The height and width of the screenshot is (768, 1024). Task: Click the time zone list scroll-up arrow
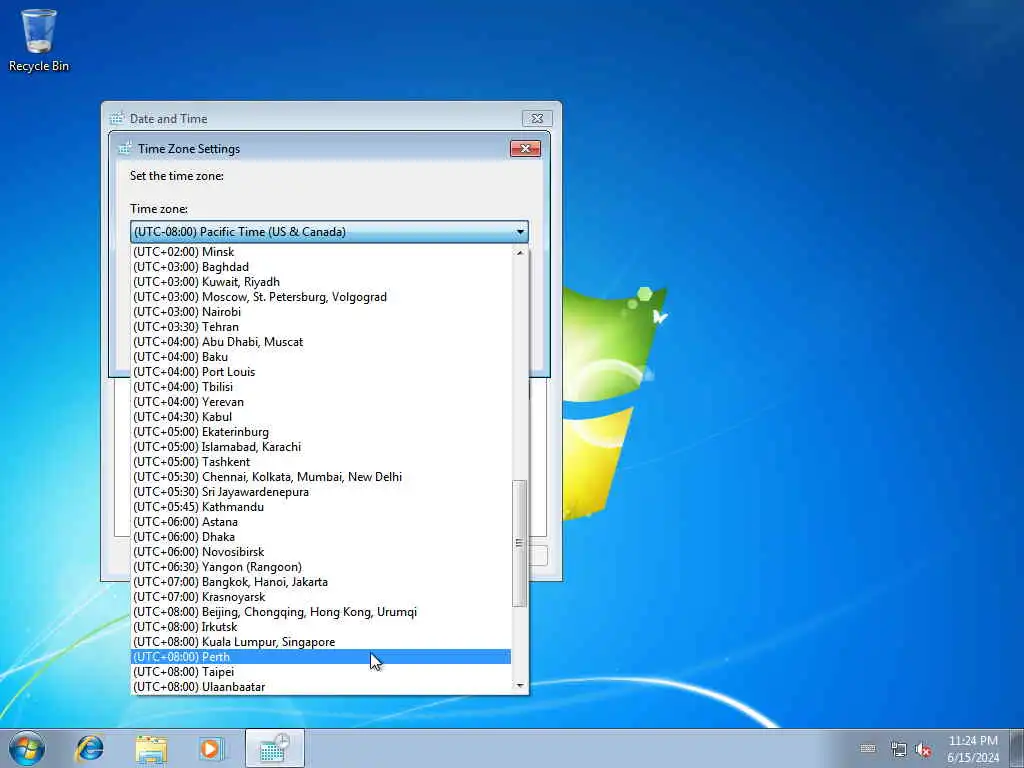[520, 252]
